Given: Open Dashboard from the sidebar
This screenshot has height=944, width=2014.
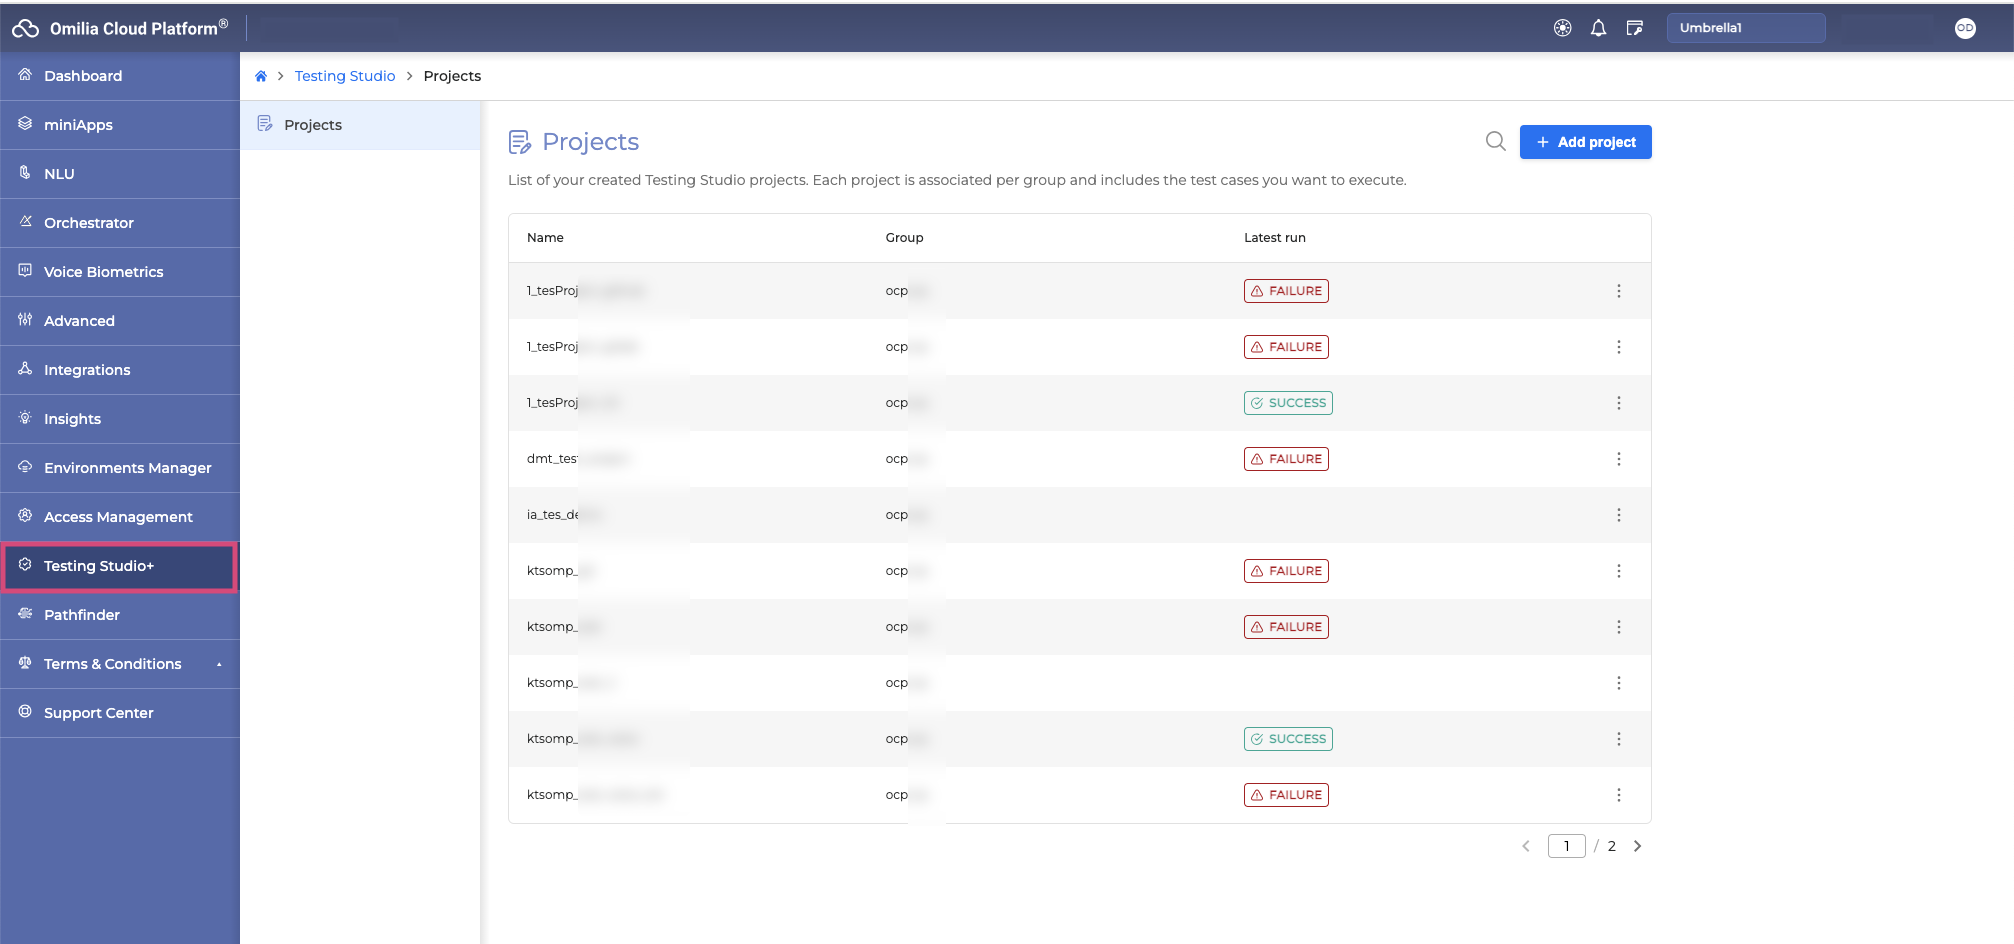Looking at the screenshot, I should pos(83,76).
